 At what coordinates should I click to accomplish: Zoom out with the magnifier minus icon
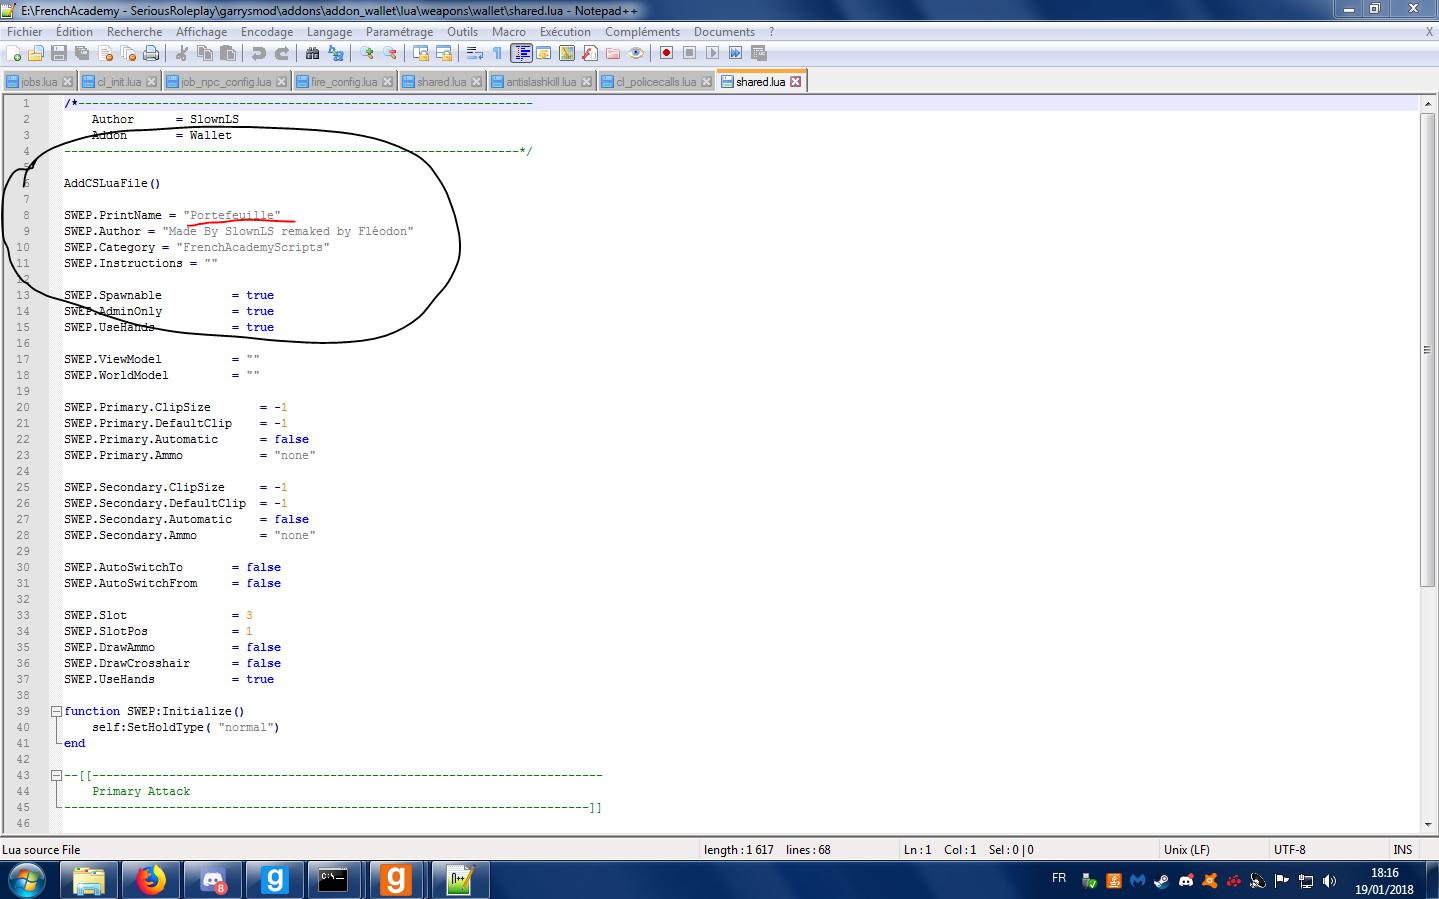click(x=390, y=53)
